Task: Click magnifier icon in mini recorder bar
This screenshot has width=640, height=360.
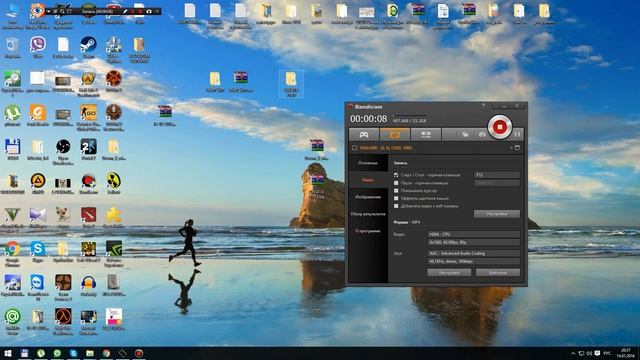Action: (62, 11)
